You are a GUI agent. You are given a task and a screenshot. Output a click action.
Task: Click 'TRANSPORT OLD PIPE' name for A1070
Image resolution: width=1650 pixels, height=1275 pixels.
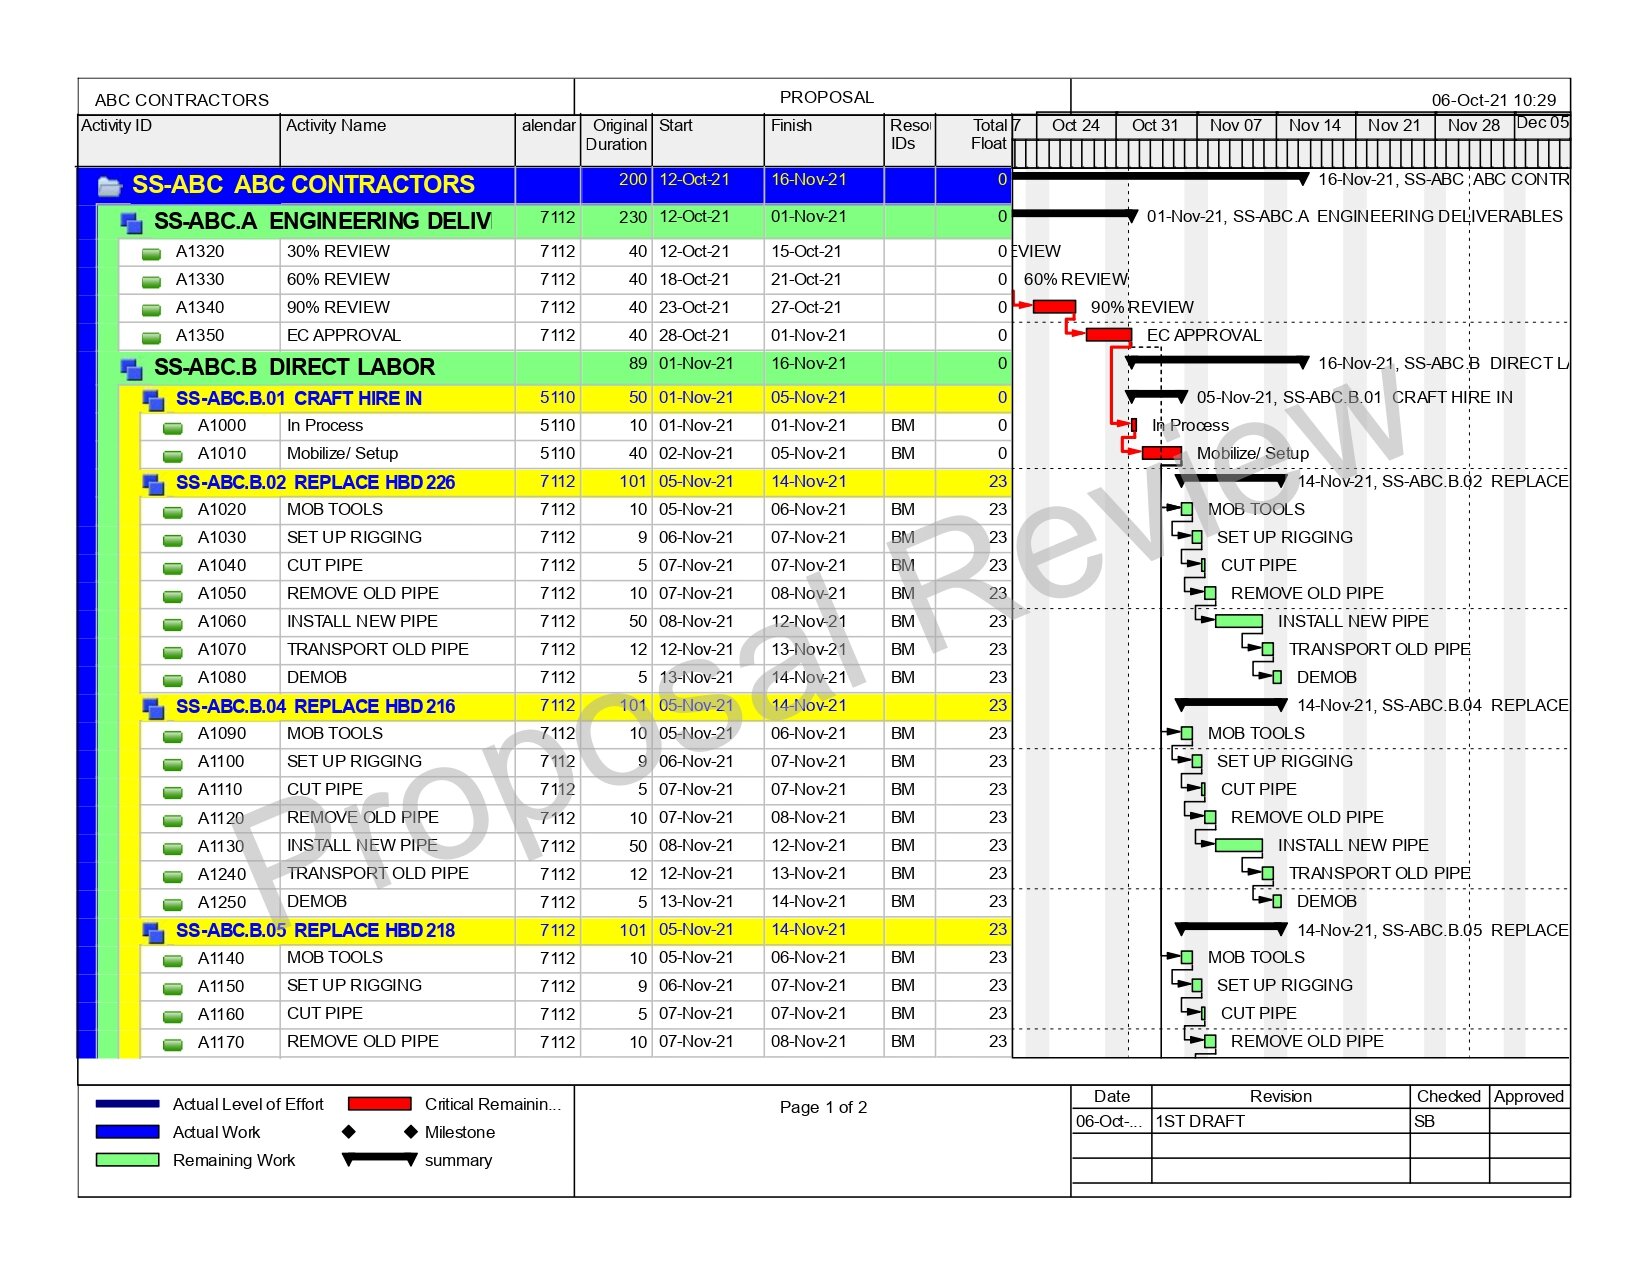[x=378, y=649]
